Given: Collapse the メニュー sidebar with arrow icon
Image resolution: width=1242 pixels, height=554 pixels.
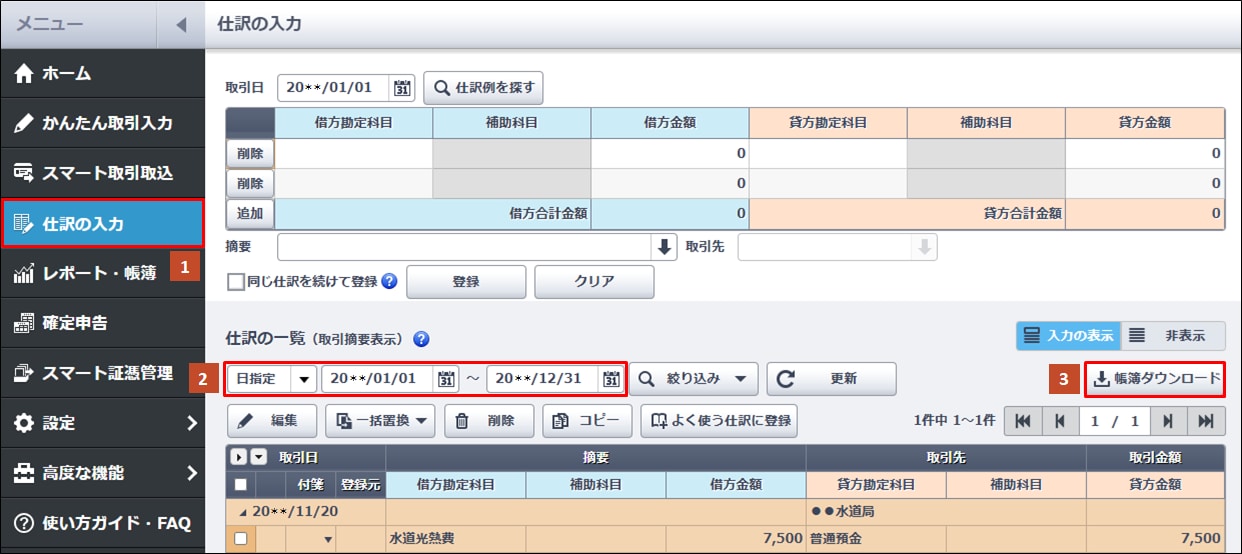Looking at the screenshot, I should pos(181,24).
